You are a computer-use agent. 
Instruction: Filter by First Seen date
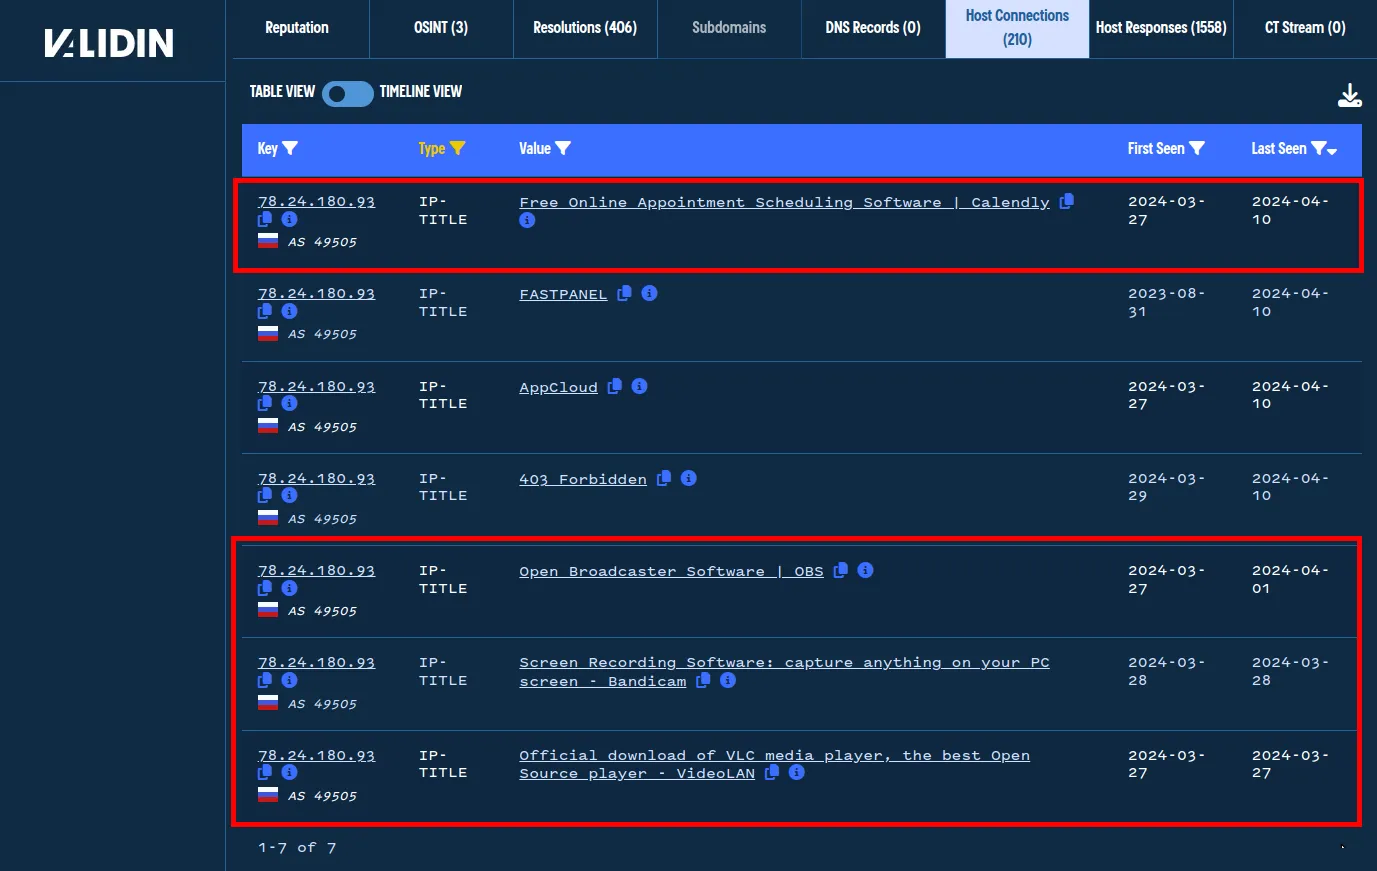coord(1197,148)
